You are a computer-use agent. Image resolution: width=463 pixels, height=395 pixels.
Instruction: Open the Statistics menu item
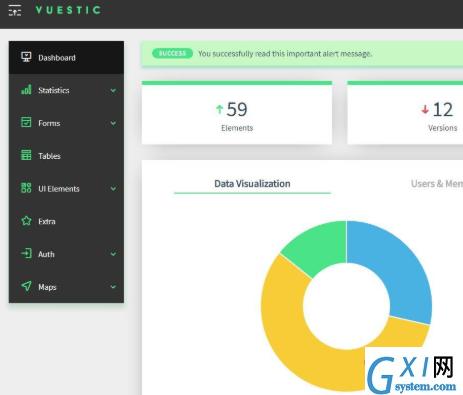click(x=66, y=90)
